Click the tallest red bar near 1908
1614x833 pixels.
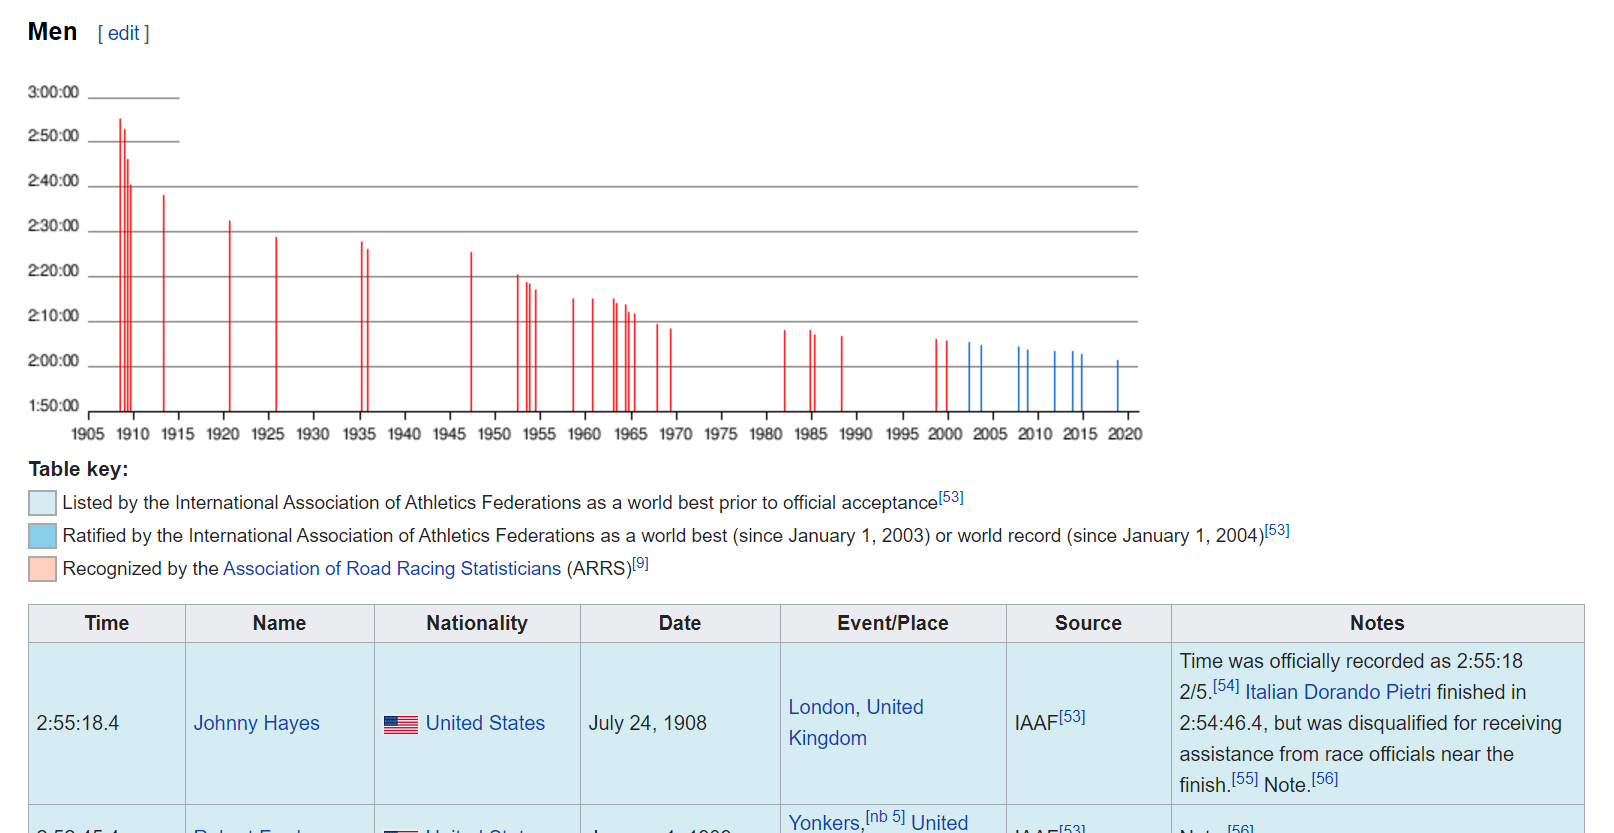(x=120, y=265)
